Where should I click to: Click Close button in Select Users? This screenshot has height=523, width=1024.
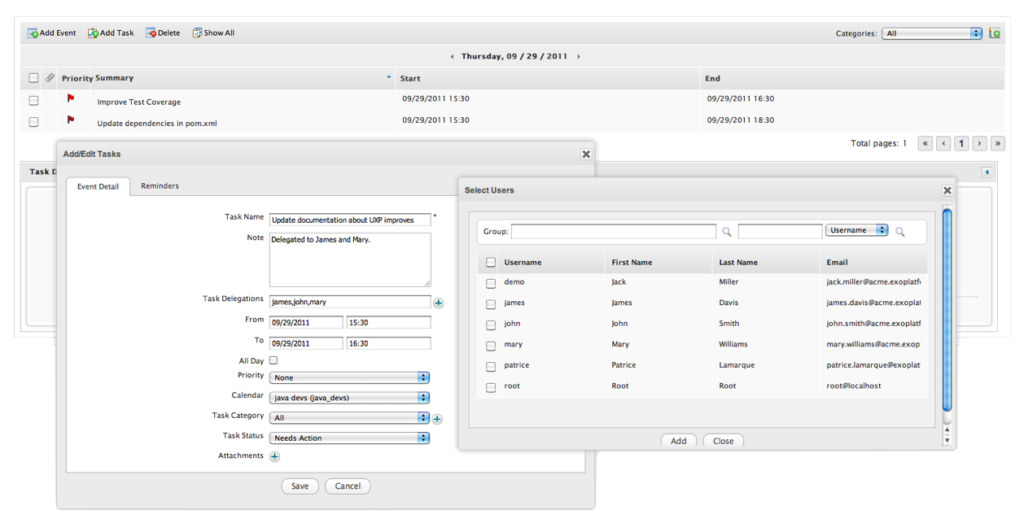click(723, 441)
